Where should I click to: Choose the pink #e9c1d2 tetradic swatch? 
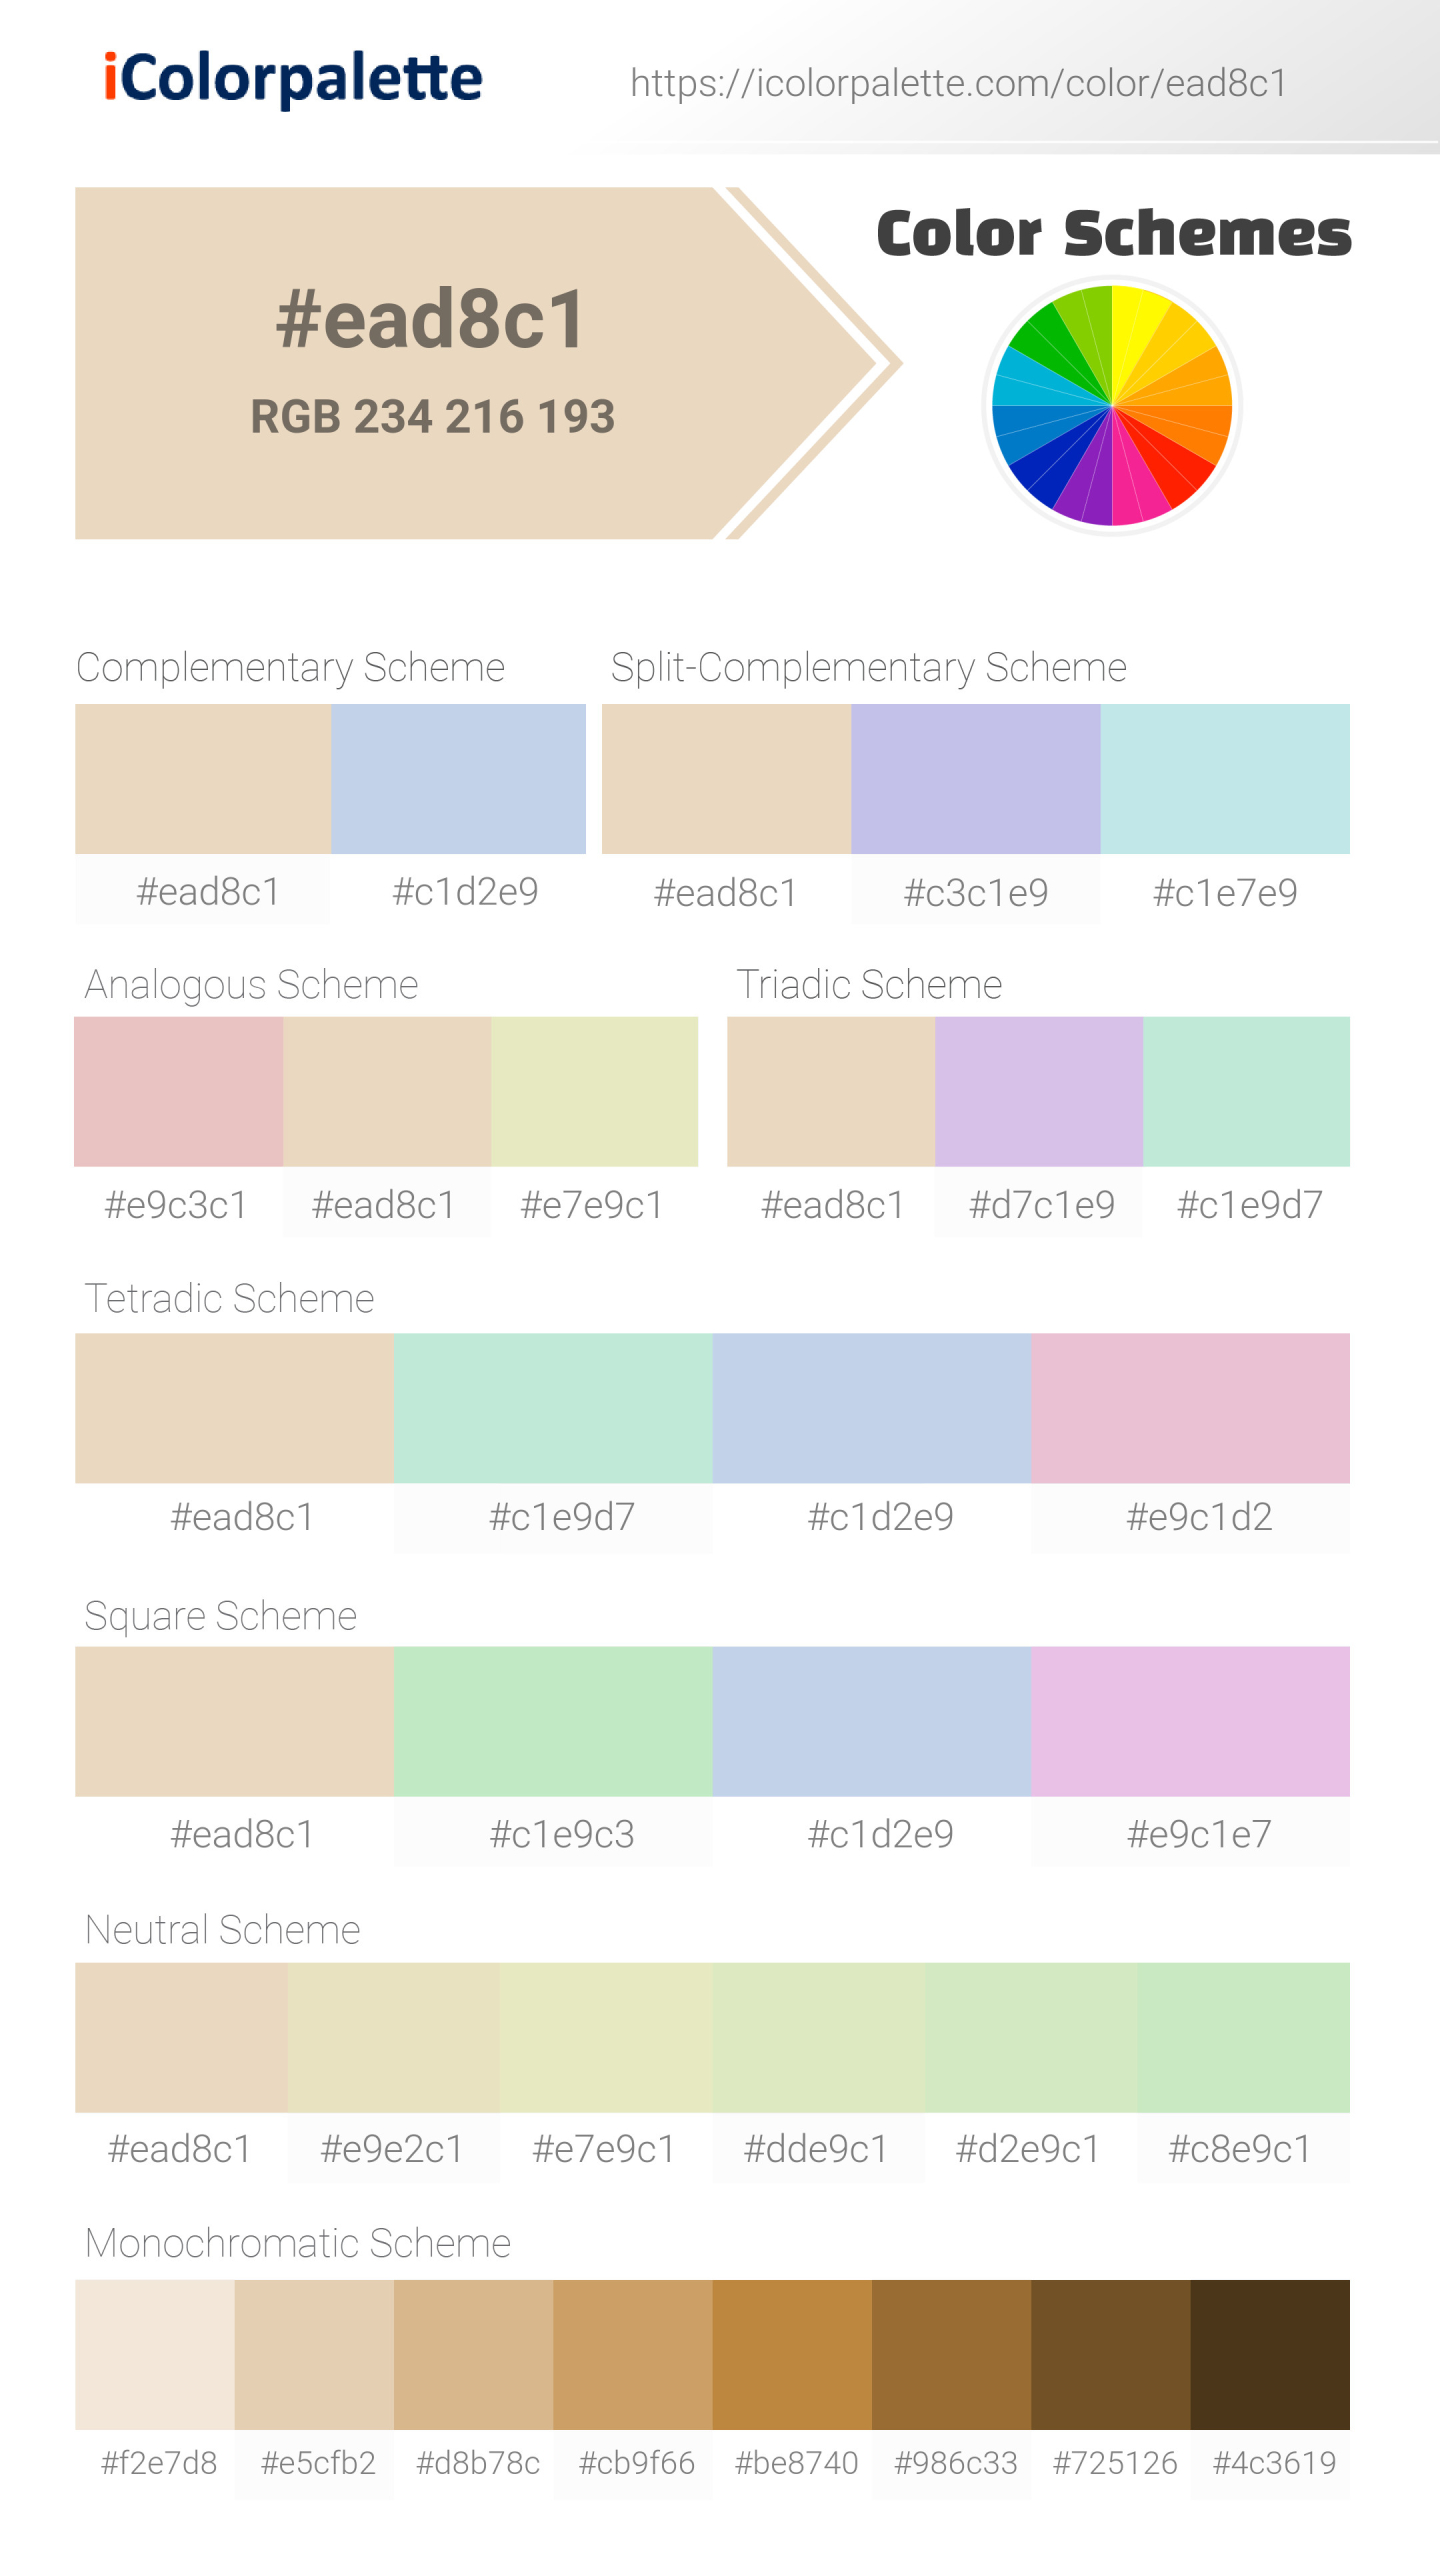(x=1190, y=1407)
